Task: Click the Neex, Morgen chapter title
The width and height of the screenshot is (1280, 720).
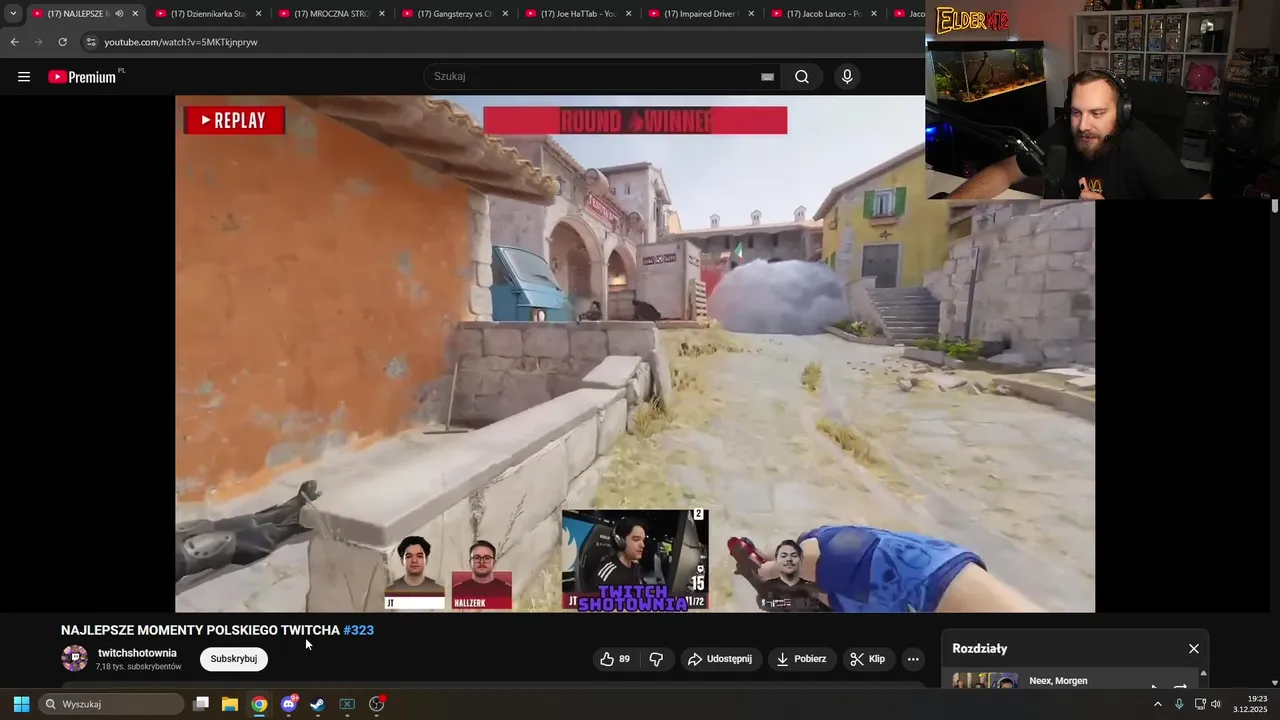Action: coord(1058,681)
